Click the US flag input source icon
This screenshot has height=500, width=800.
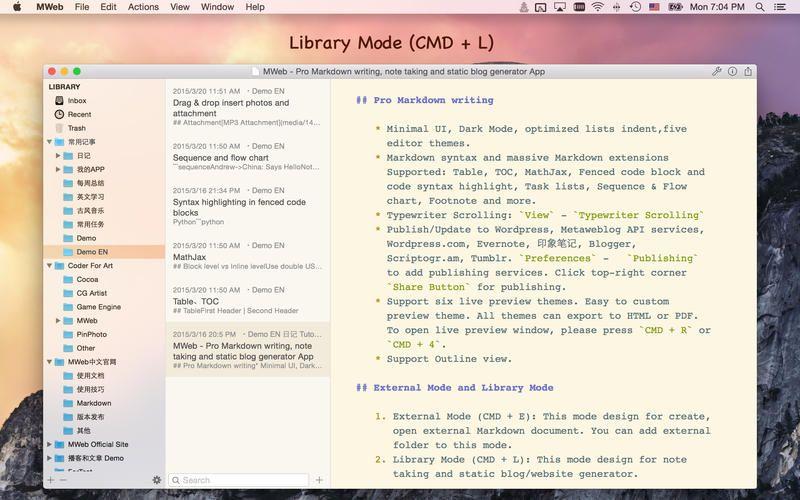654,7
